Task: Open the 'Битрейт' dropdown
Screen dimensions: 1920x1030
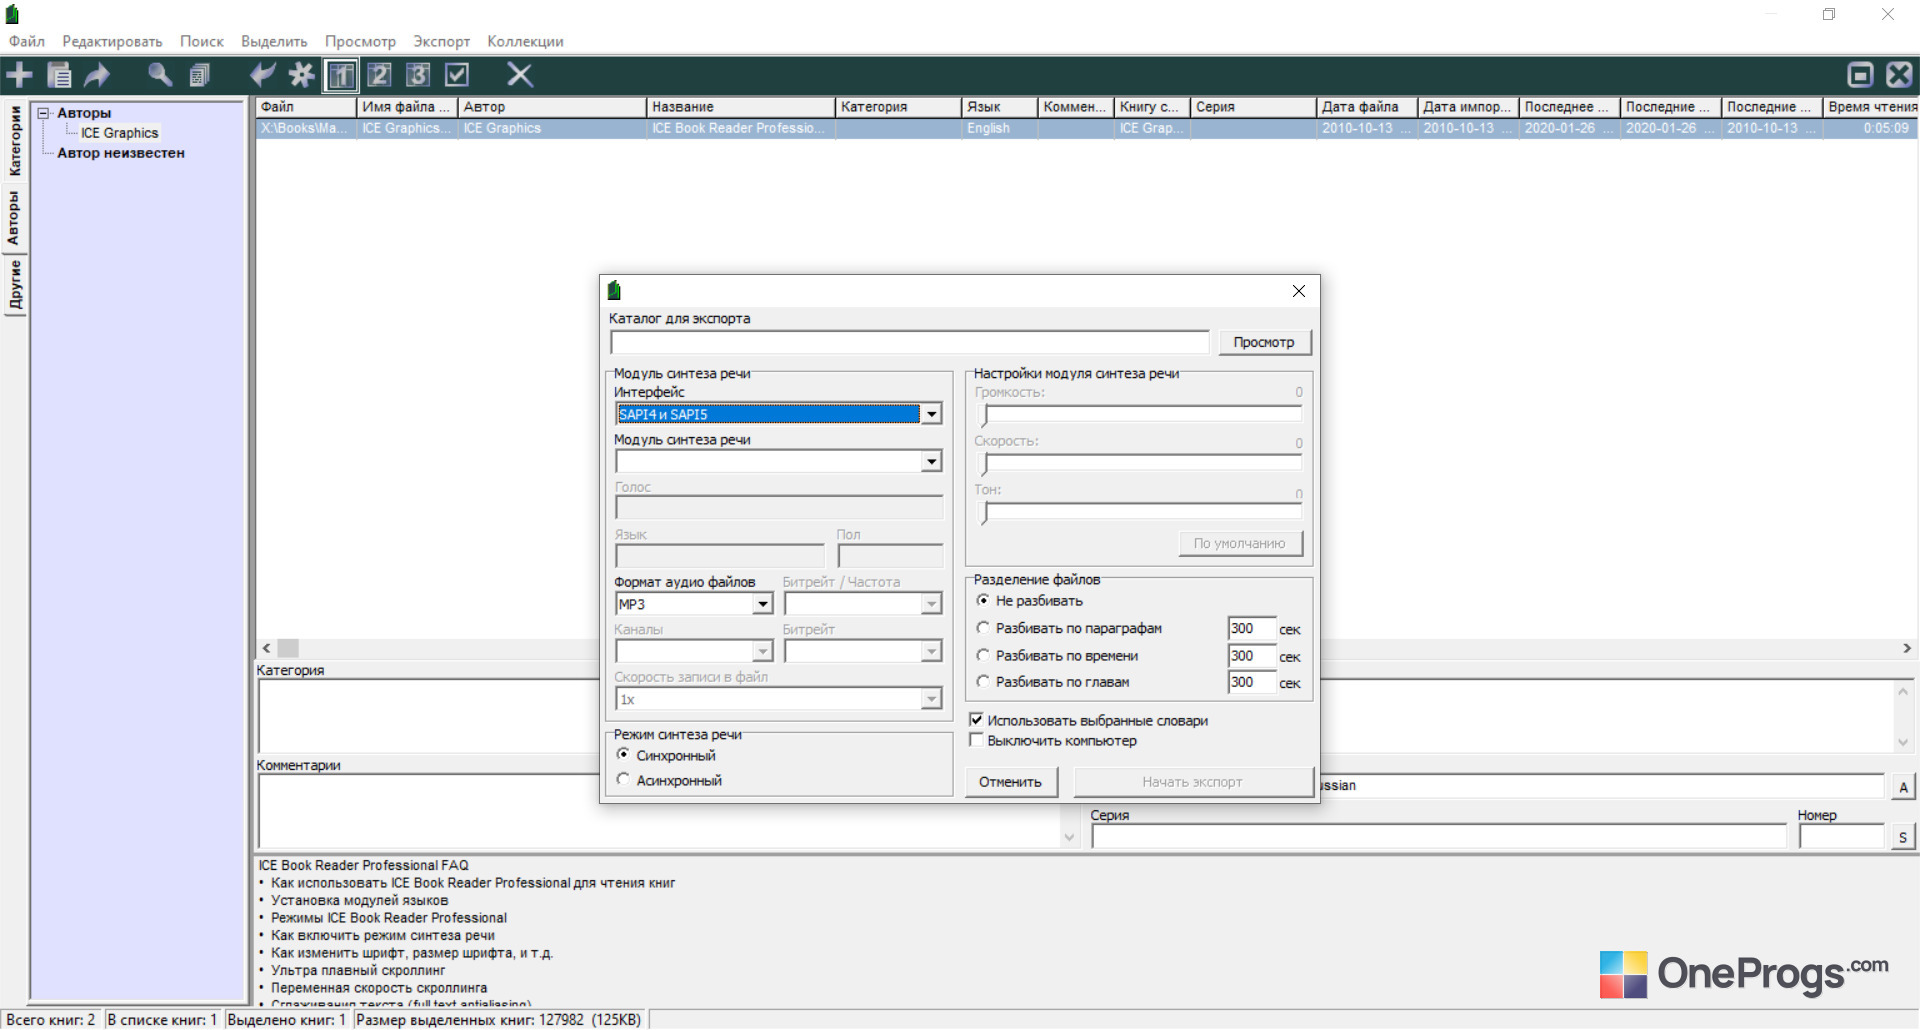Action: (x=931, y=652)
